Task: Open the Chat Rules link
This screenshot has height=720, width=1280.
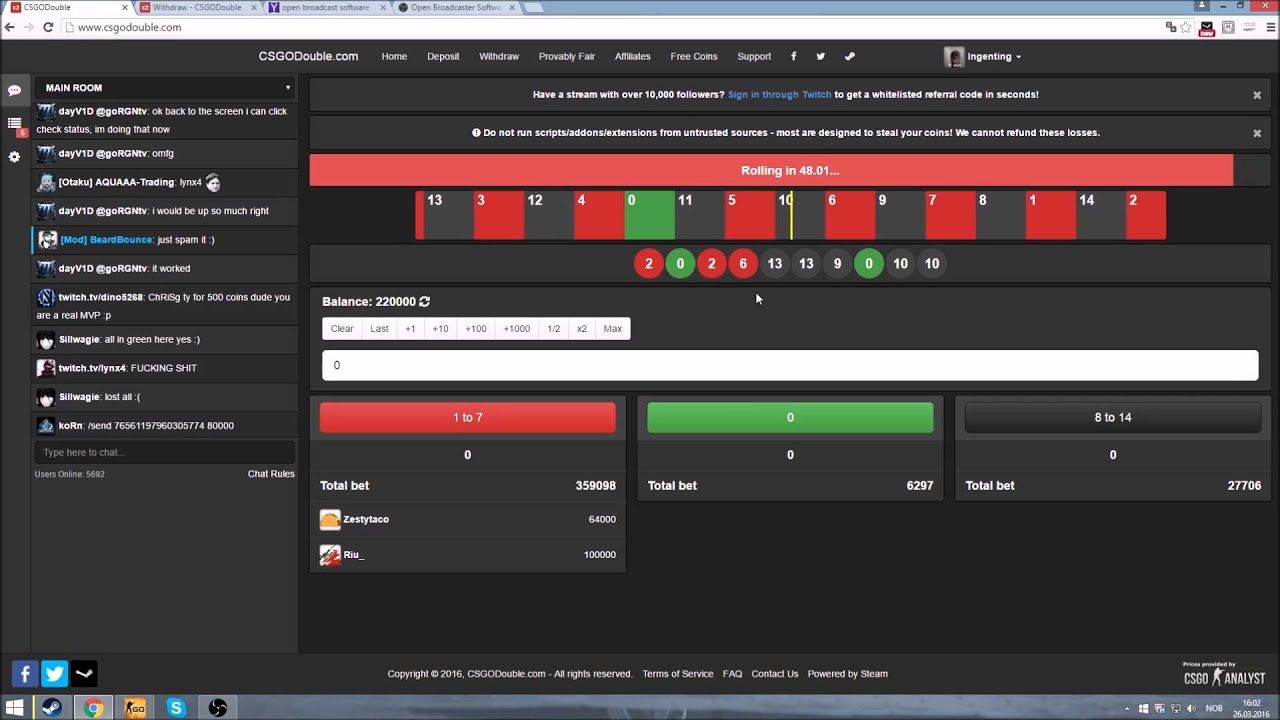Action: [x=271, y=474]
